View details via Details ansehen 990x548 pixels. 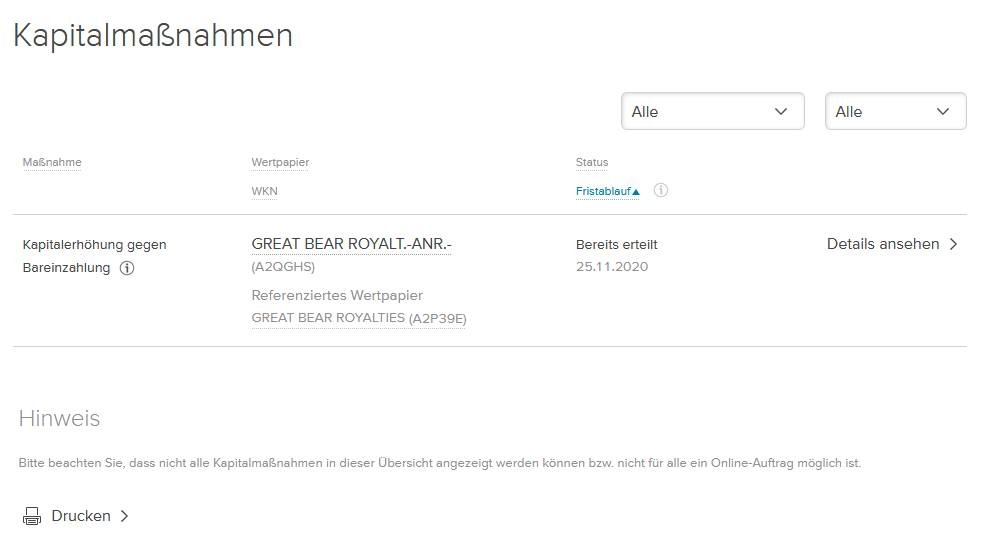tap(883, 244)
